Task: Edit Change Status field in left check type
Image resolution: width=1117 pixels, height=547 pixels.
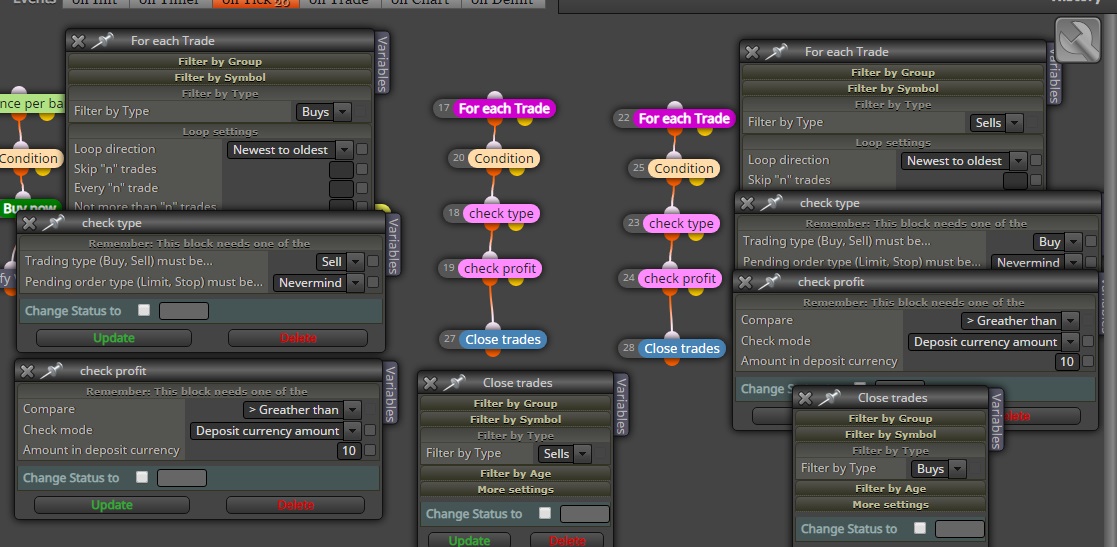Action: click(184, 311)
